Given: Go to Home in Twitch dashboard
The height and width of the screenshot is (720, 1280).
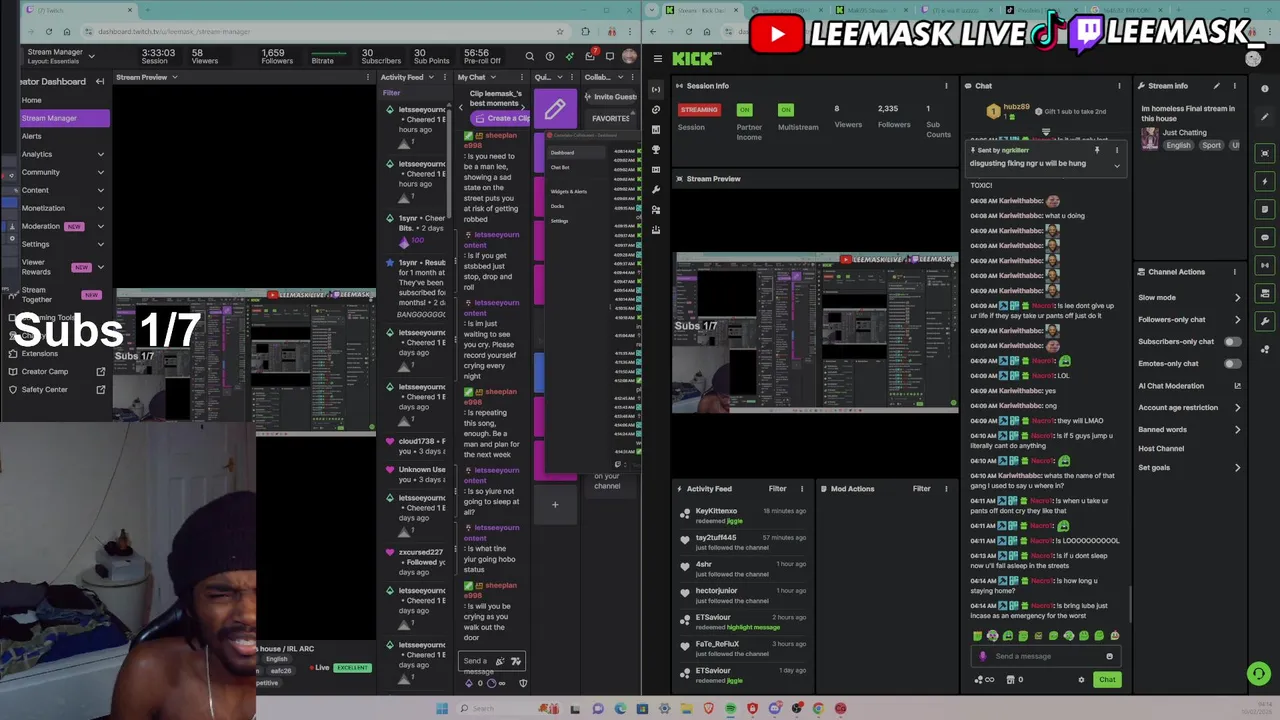Looking at the screenshot, I should point(32,100).
